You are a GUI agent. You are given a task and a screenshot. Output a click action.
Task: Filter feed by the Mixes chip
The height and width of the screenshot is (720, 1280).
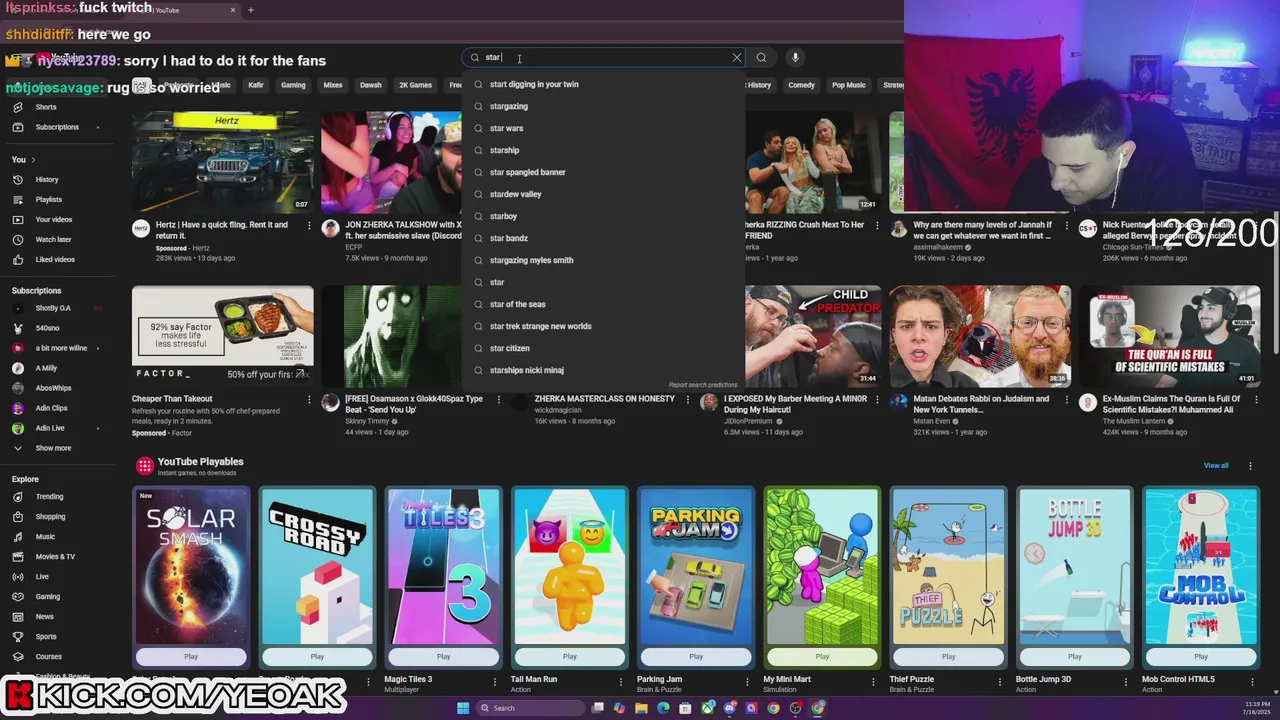333,85
